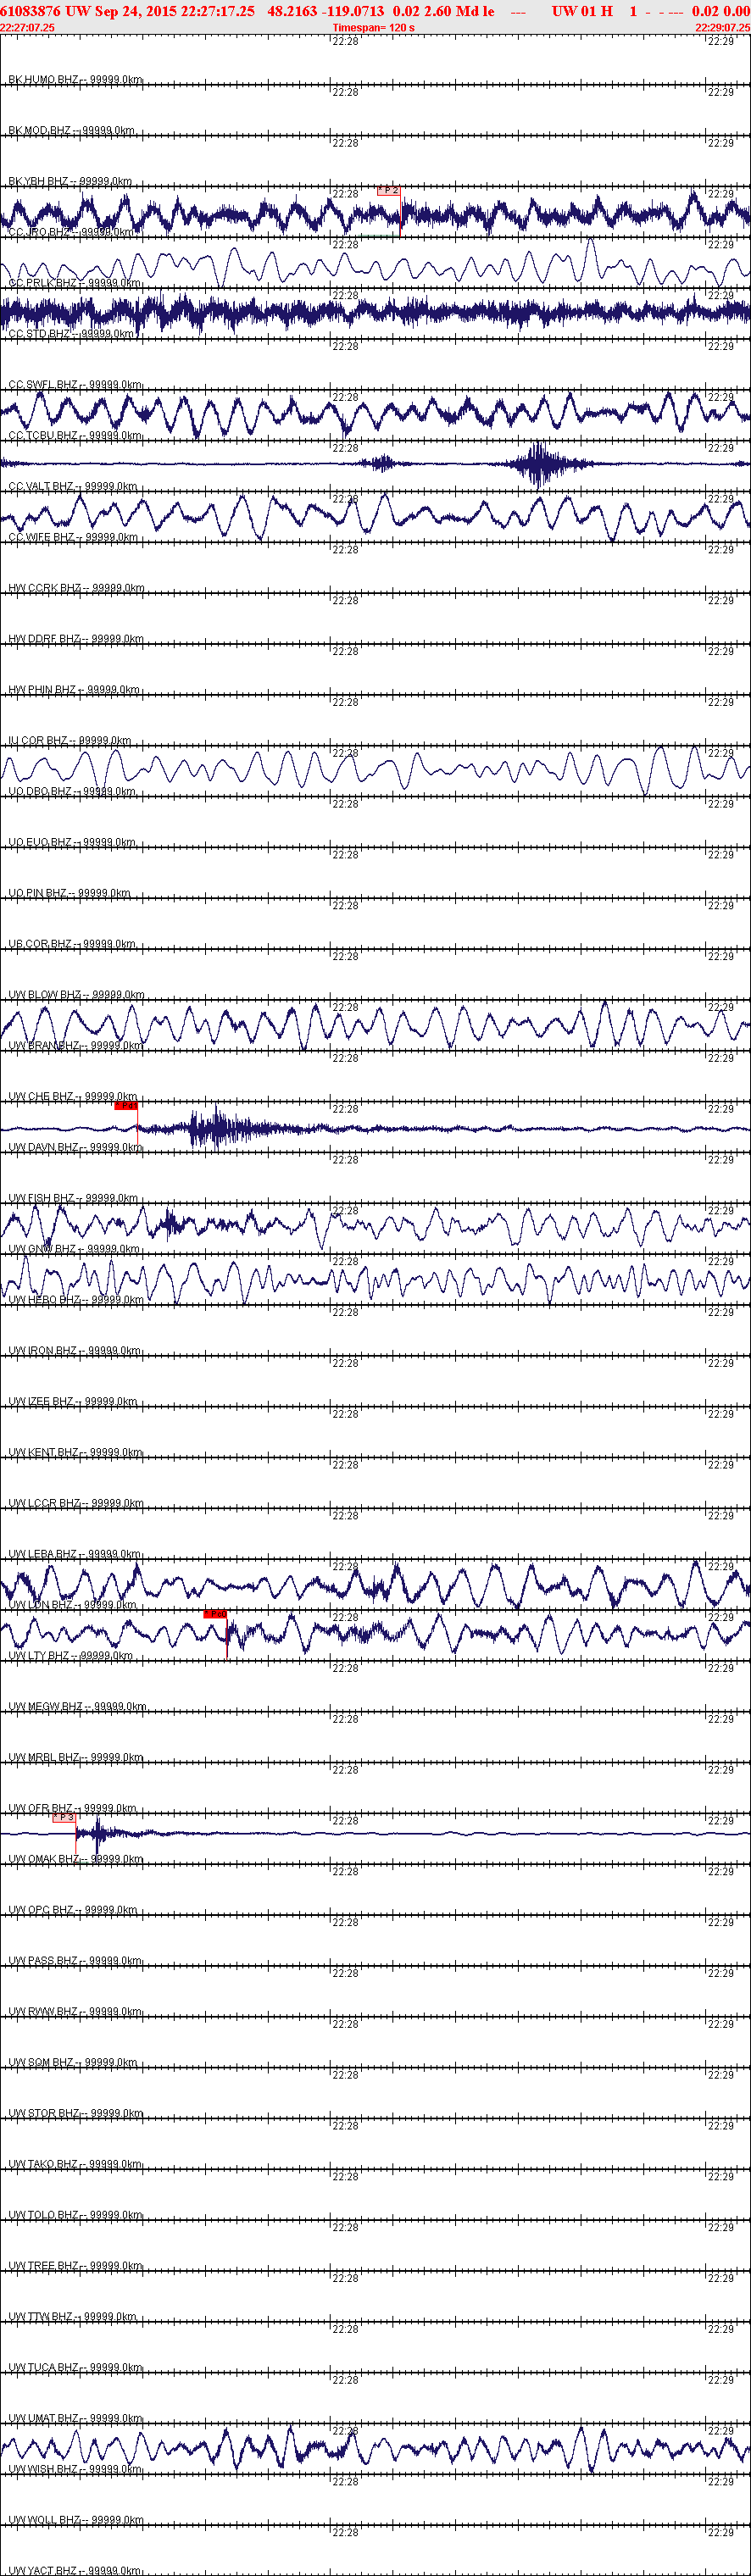Select the HW.DDRF BHZ station label
Screen dimensions: 751x2576
click(76, 639)
